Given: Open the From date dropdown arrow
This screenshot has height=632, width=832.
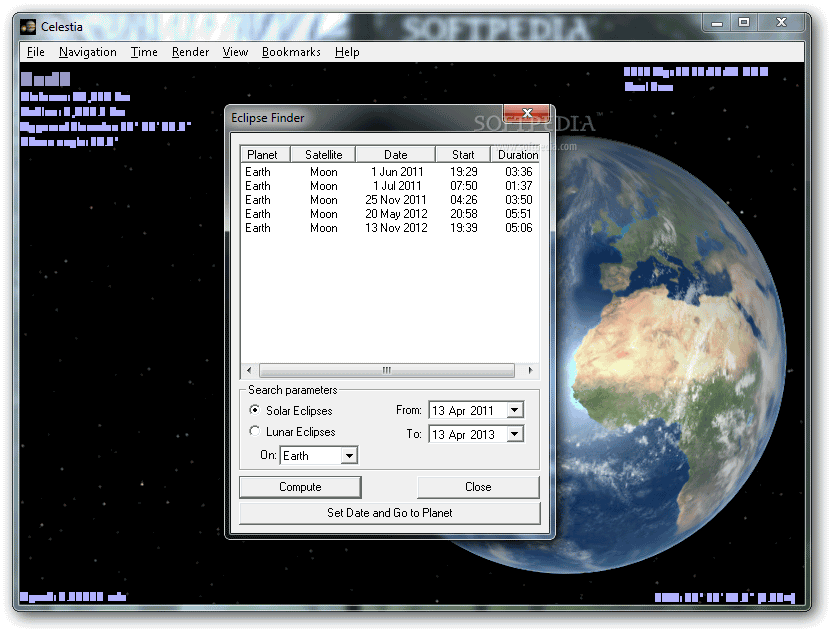Looking at the screenshot, I should [x=514, y=410].
